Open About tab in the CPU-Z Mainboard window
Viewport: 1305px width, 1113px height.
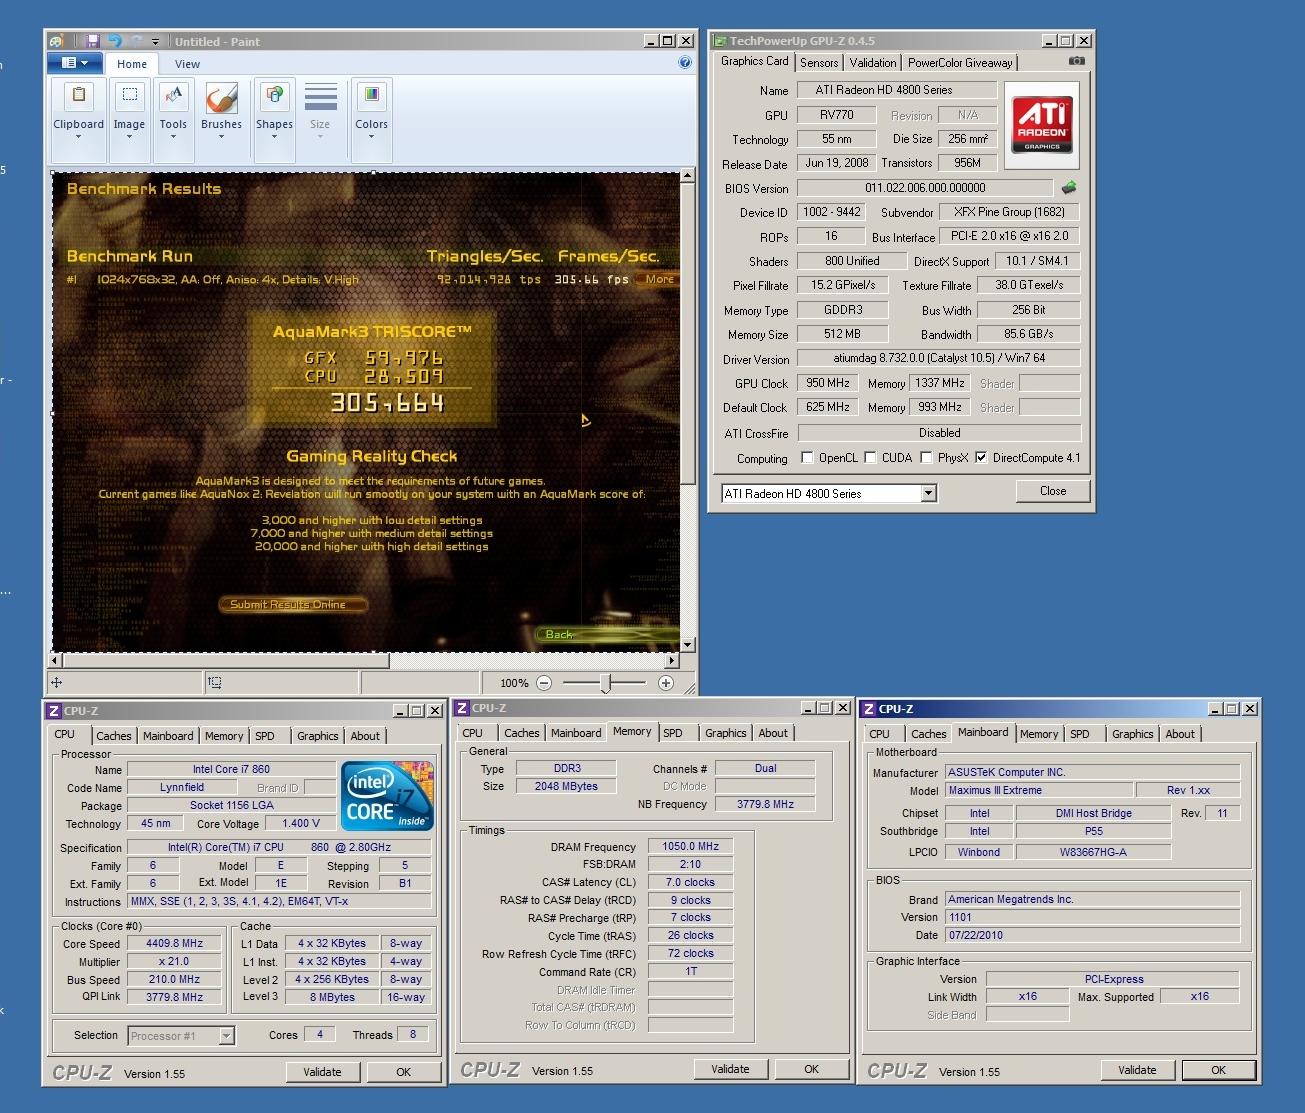pyautogui.click(x=1180, y=734)
